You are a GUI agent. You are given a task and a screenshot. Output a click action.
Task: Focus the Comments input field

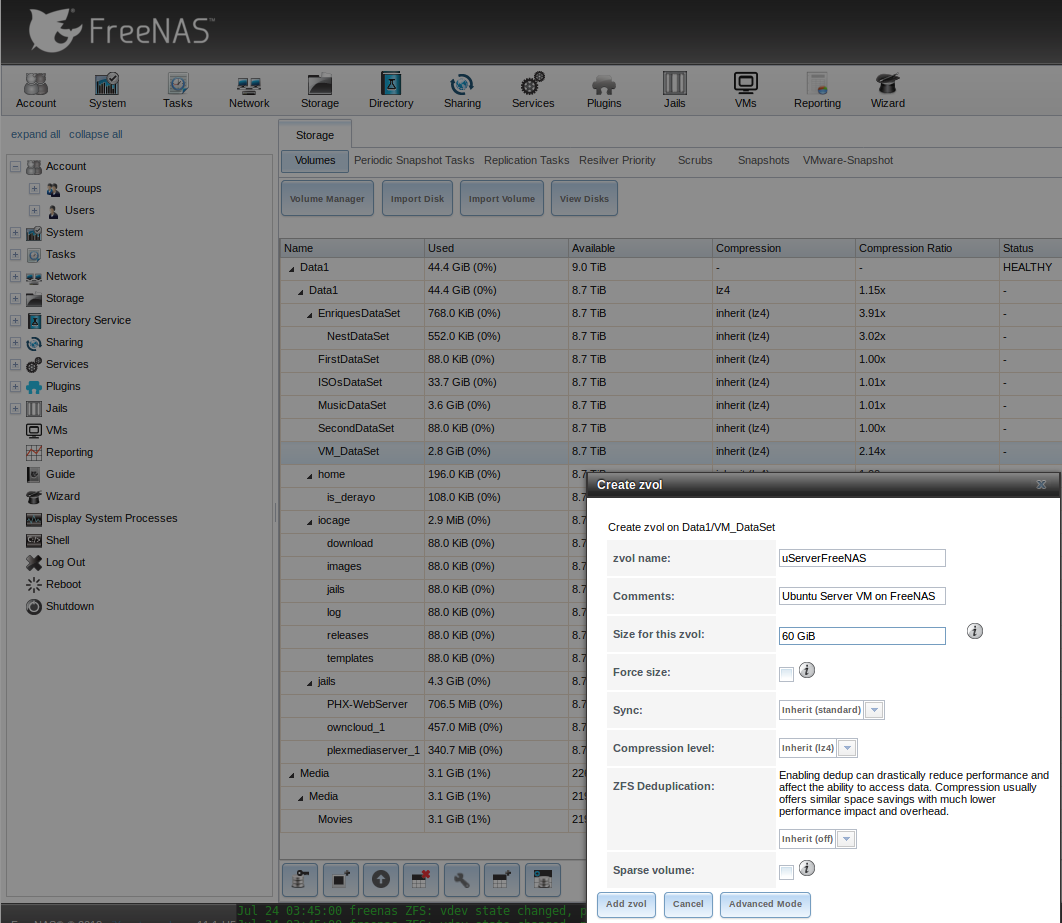coord(862,596)
